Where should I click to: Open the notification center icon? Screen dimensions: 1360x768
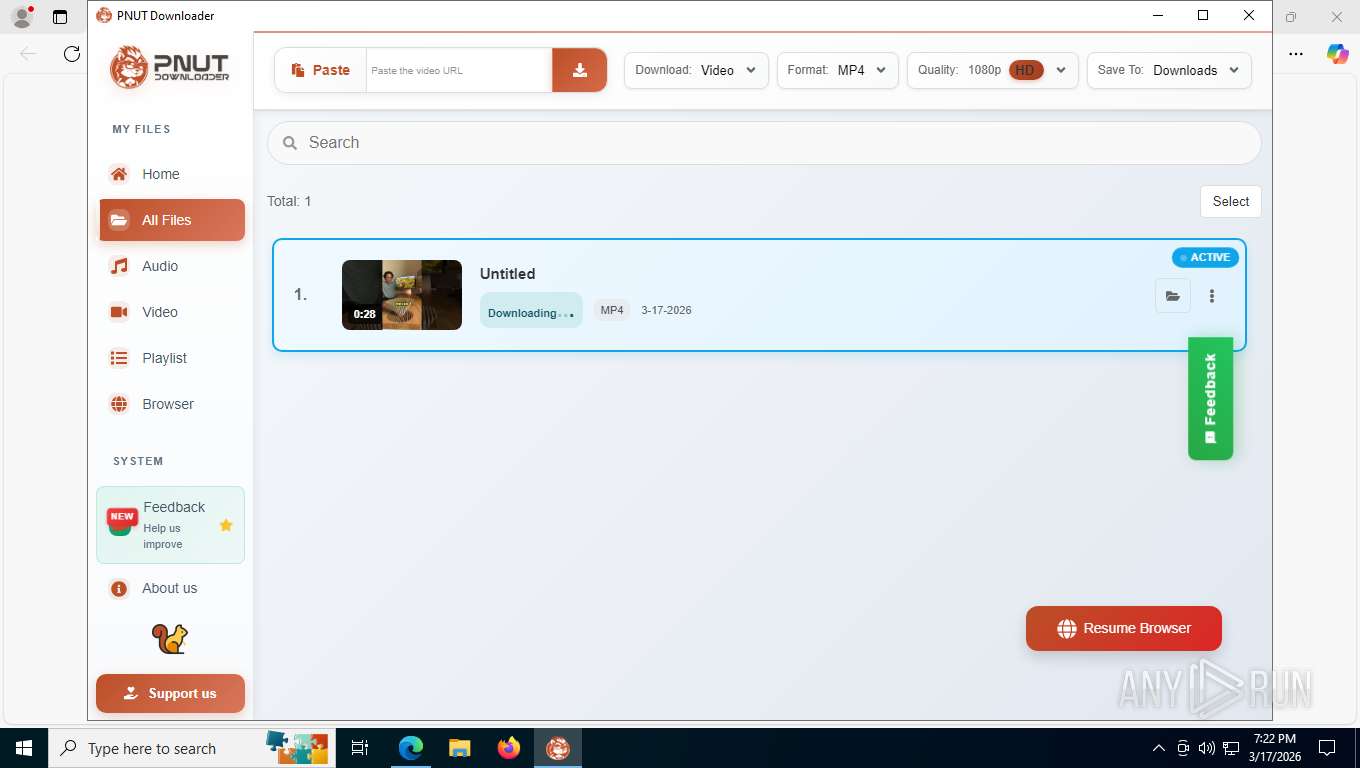coord(1327,748)
